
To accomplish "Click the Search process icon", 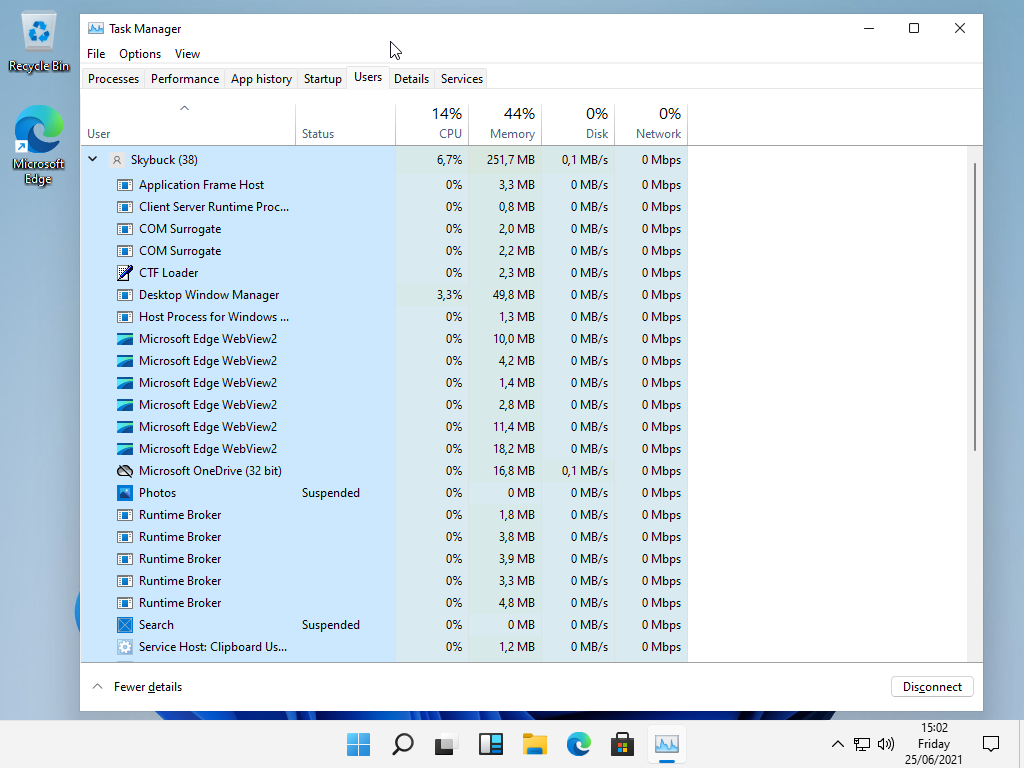I will [125, 625].
